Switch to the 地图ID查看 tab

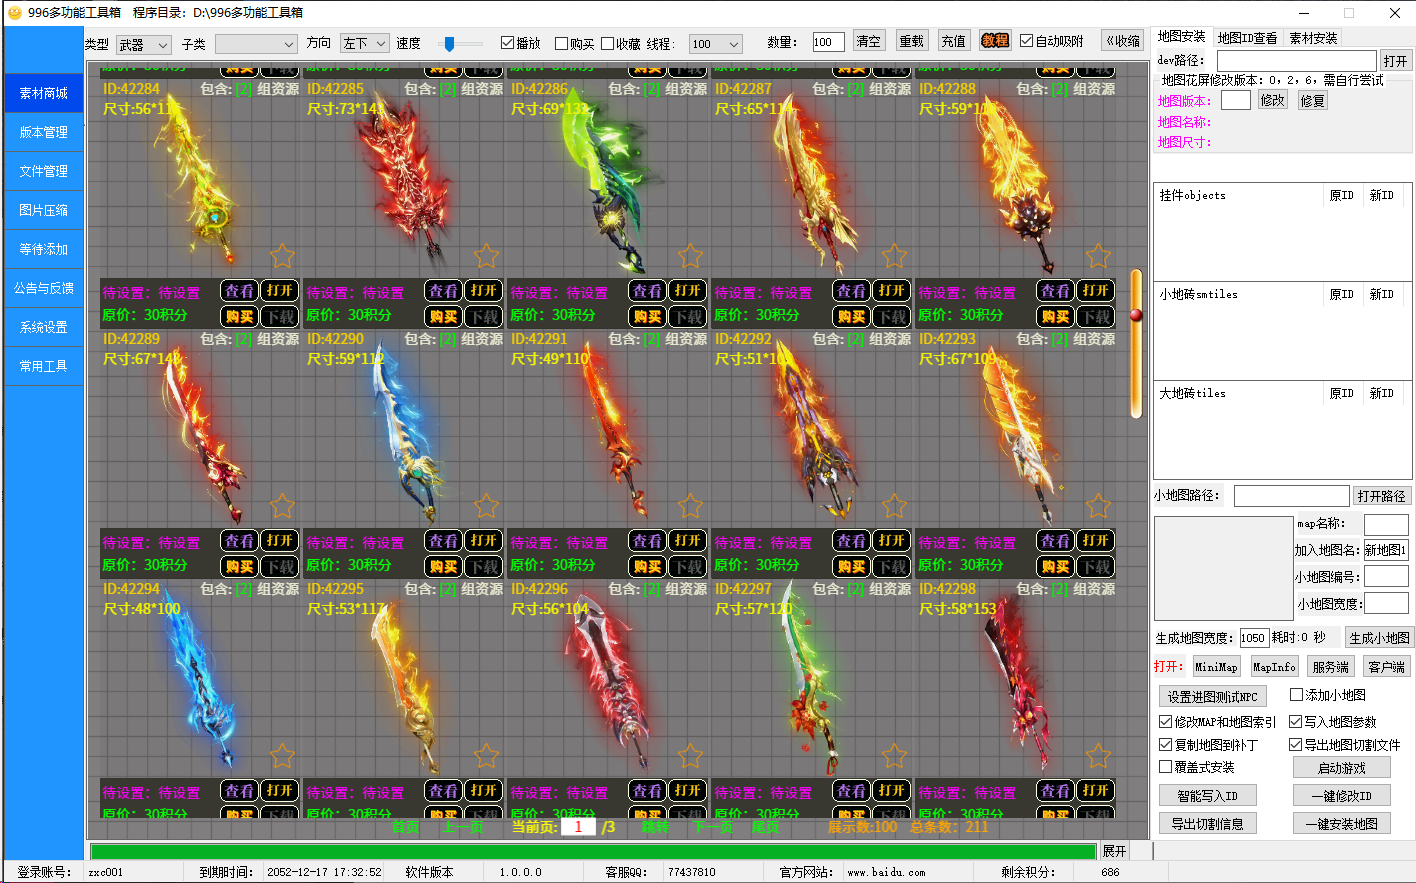1247,38
